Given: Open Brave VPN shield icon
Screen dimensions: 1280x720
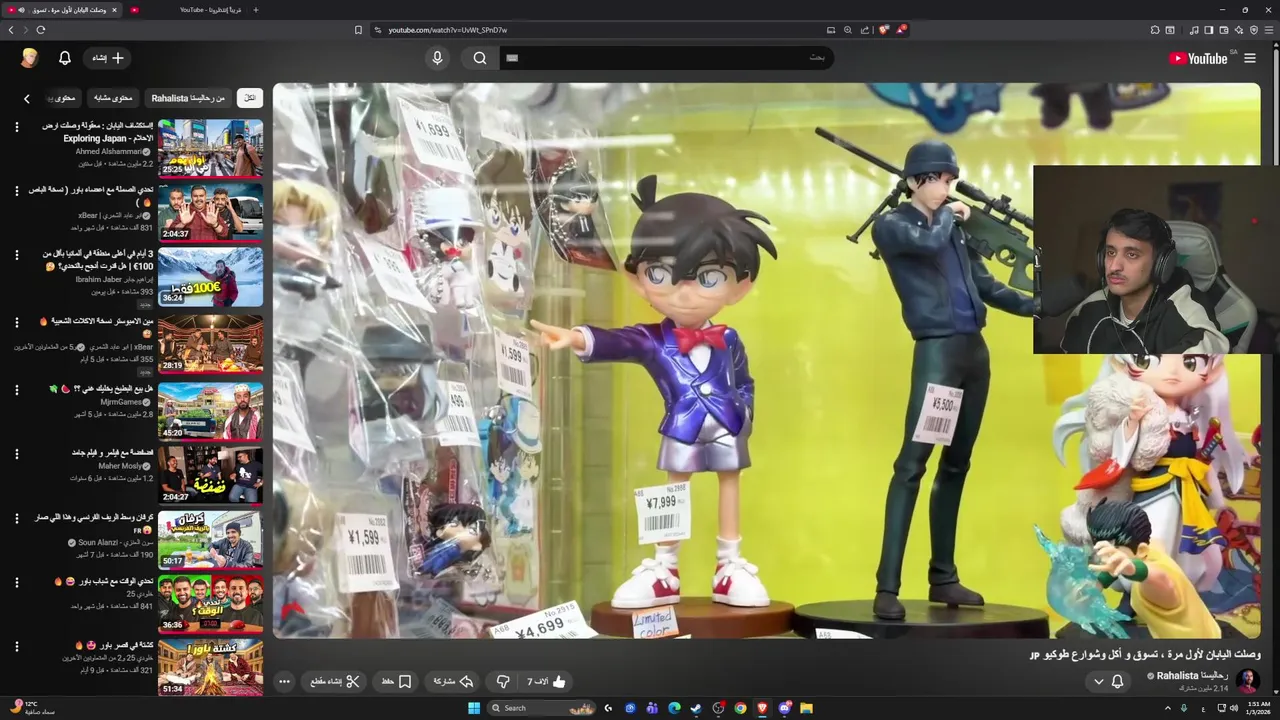Looking at the screenshot, I should pos(1254,30).
